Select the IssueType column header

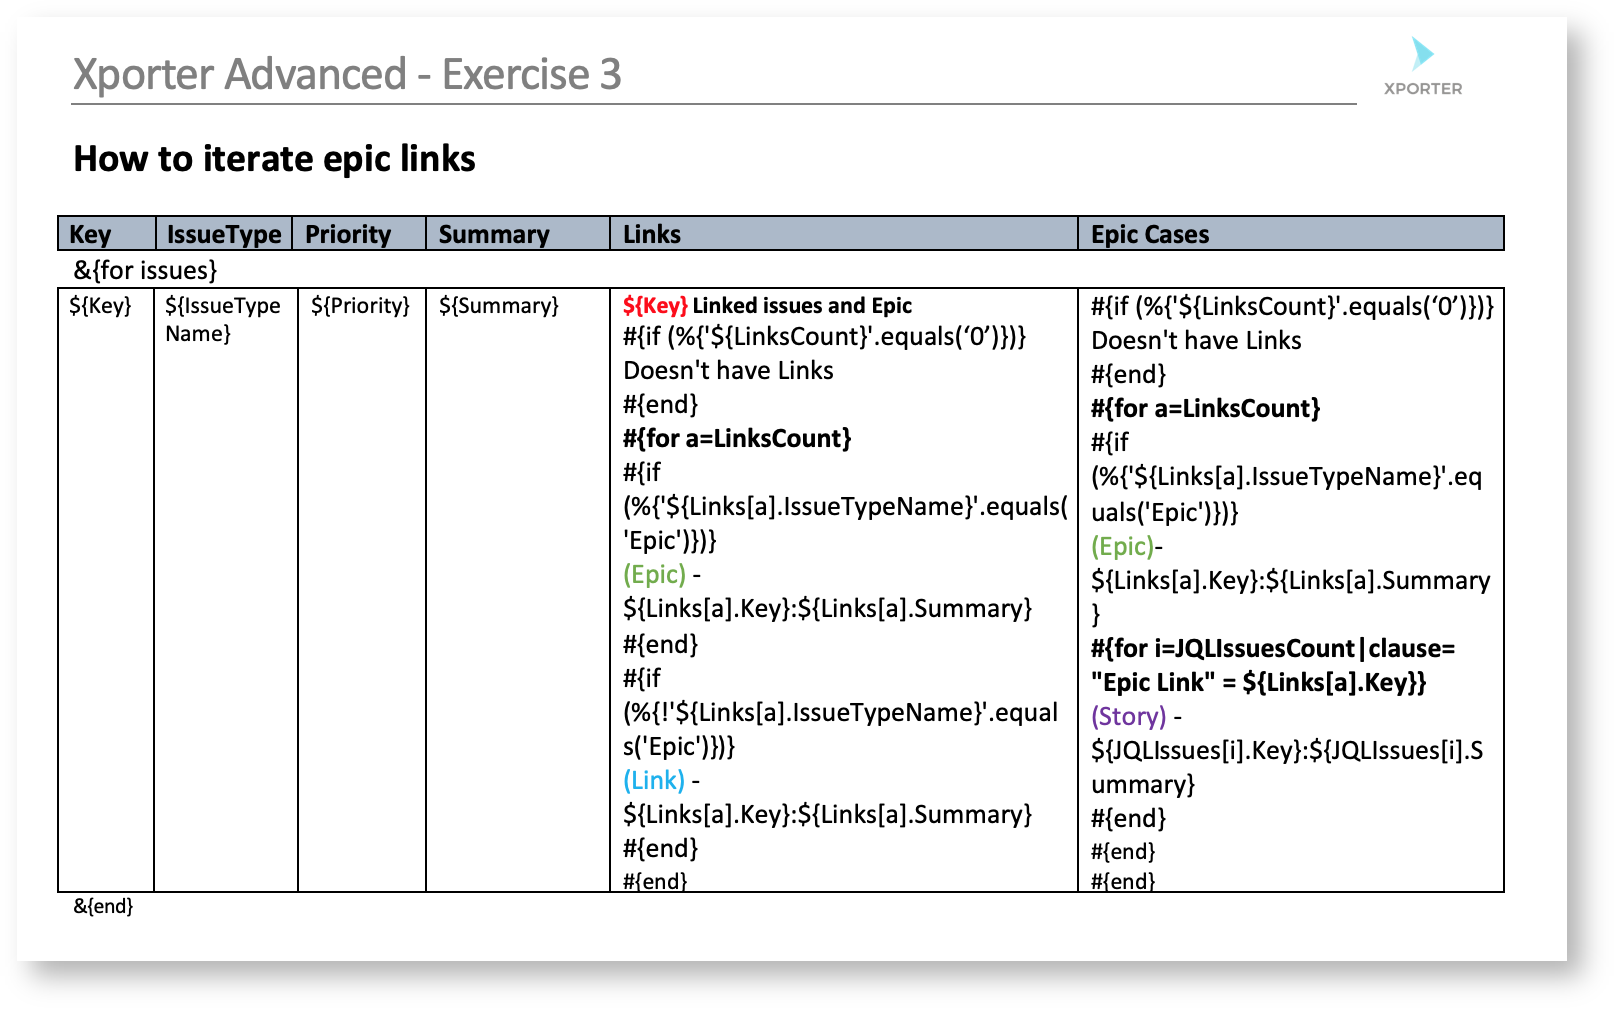[x=224, y=235]
